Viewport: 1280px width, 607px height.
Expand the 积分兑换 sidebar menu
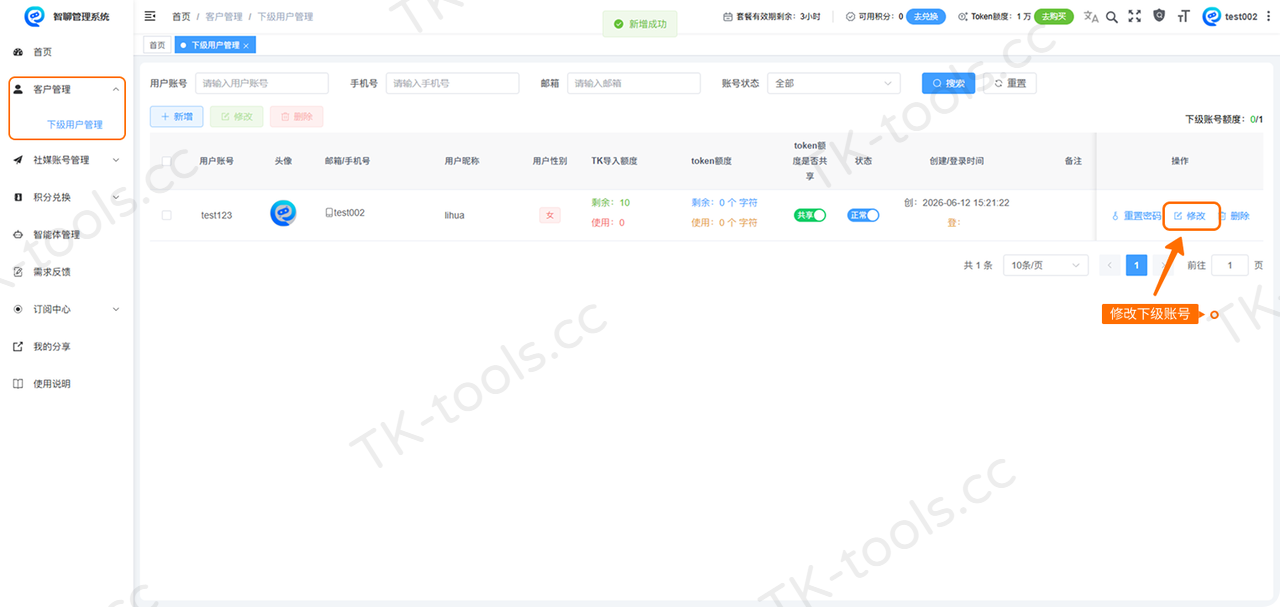[67, 197]
